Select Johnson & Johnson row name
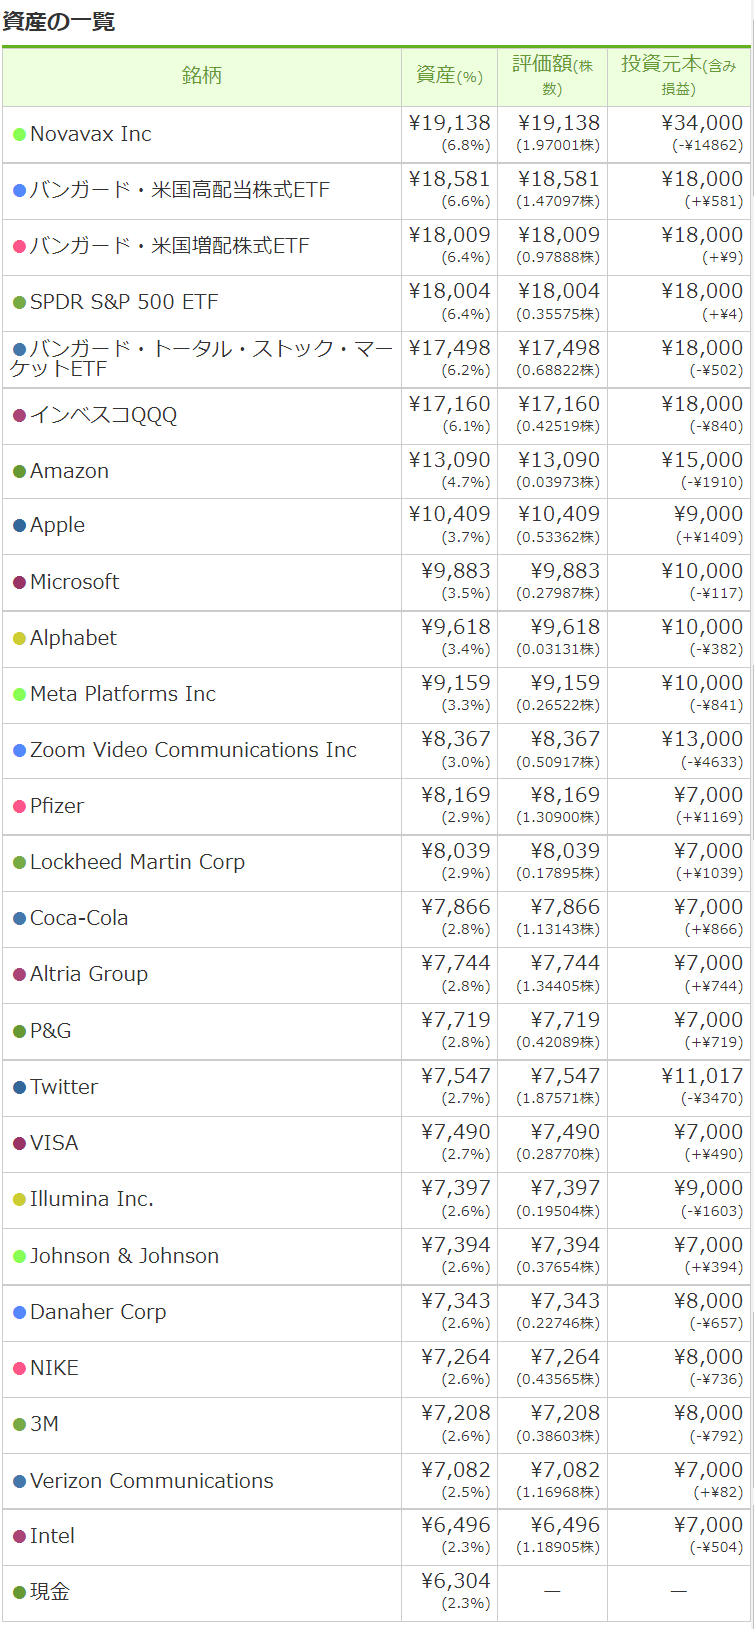The image size is (754, 1629). [124, 1256]
